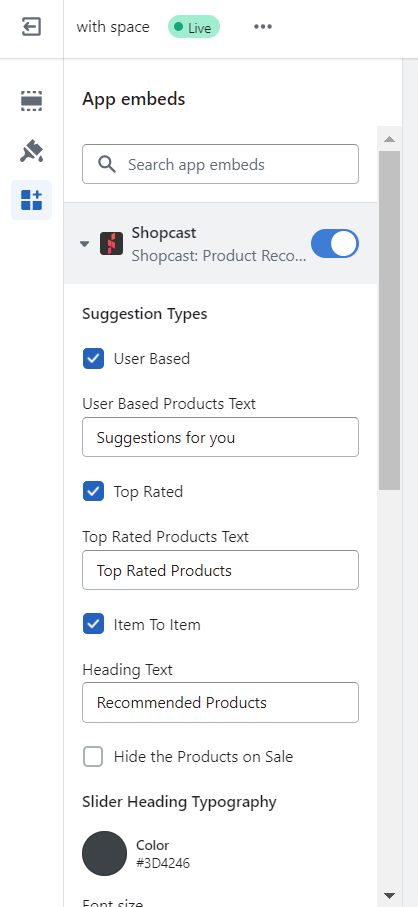418x907 pixels.
Task: Open the Slider Heading color swatch
Action: click(x=104, y=853)
